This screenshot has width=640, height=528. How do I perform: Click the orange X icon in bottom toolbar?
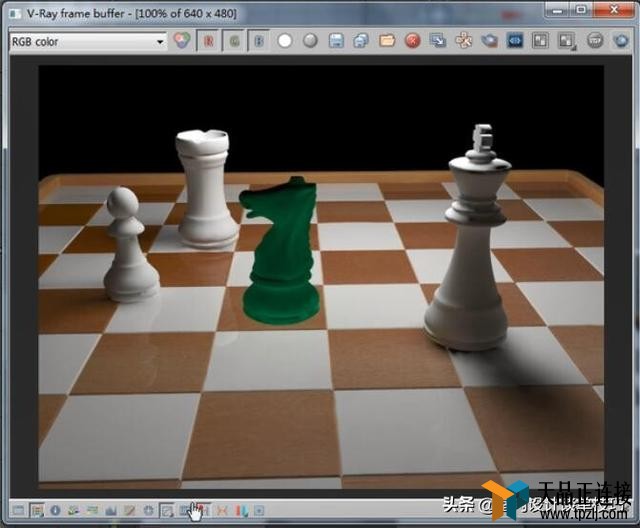coord(222,510)
